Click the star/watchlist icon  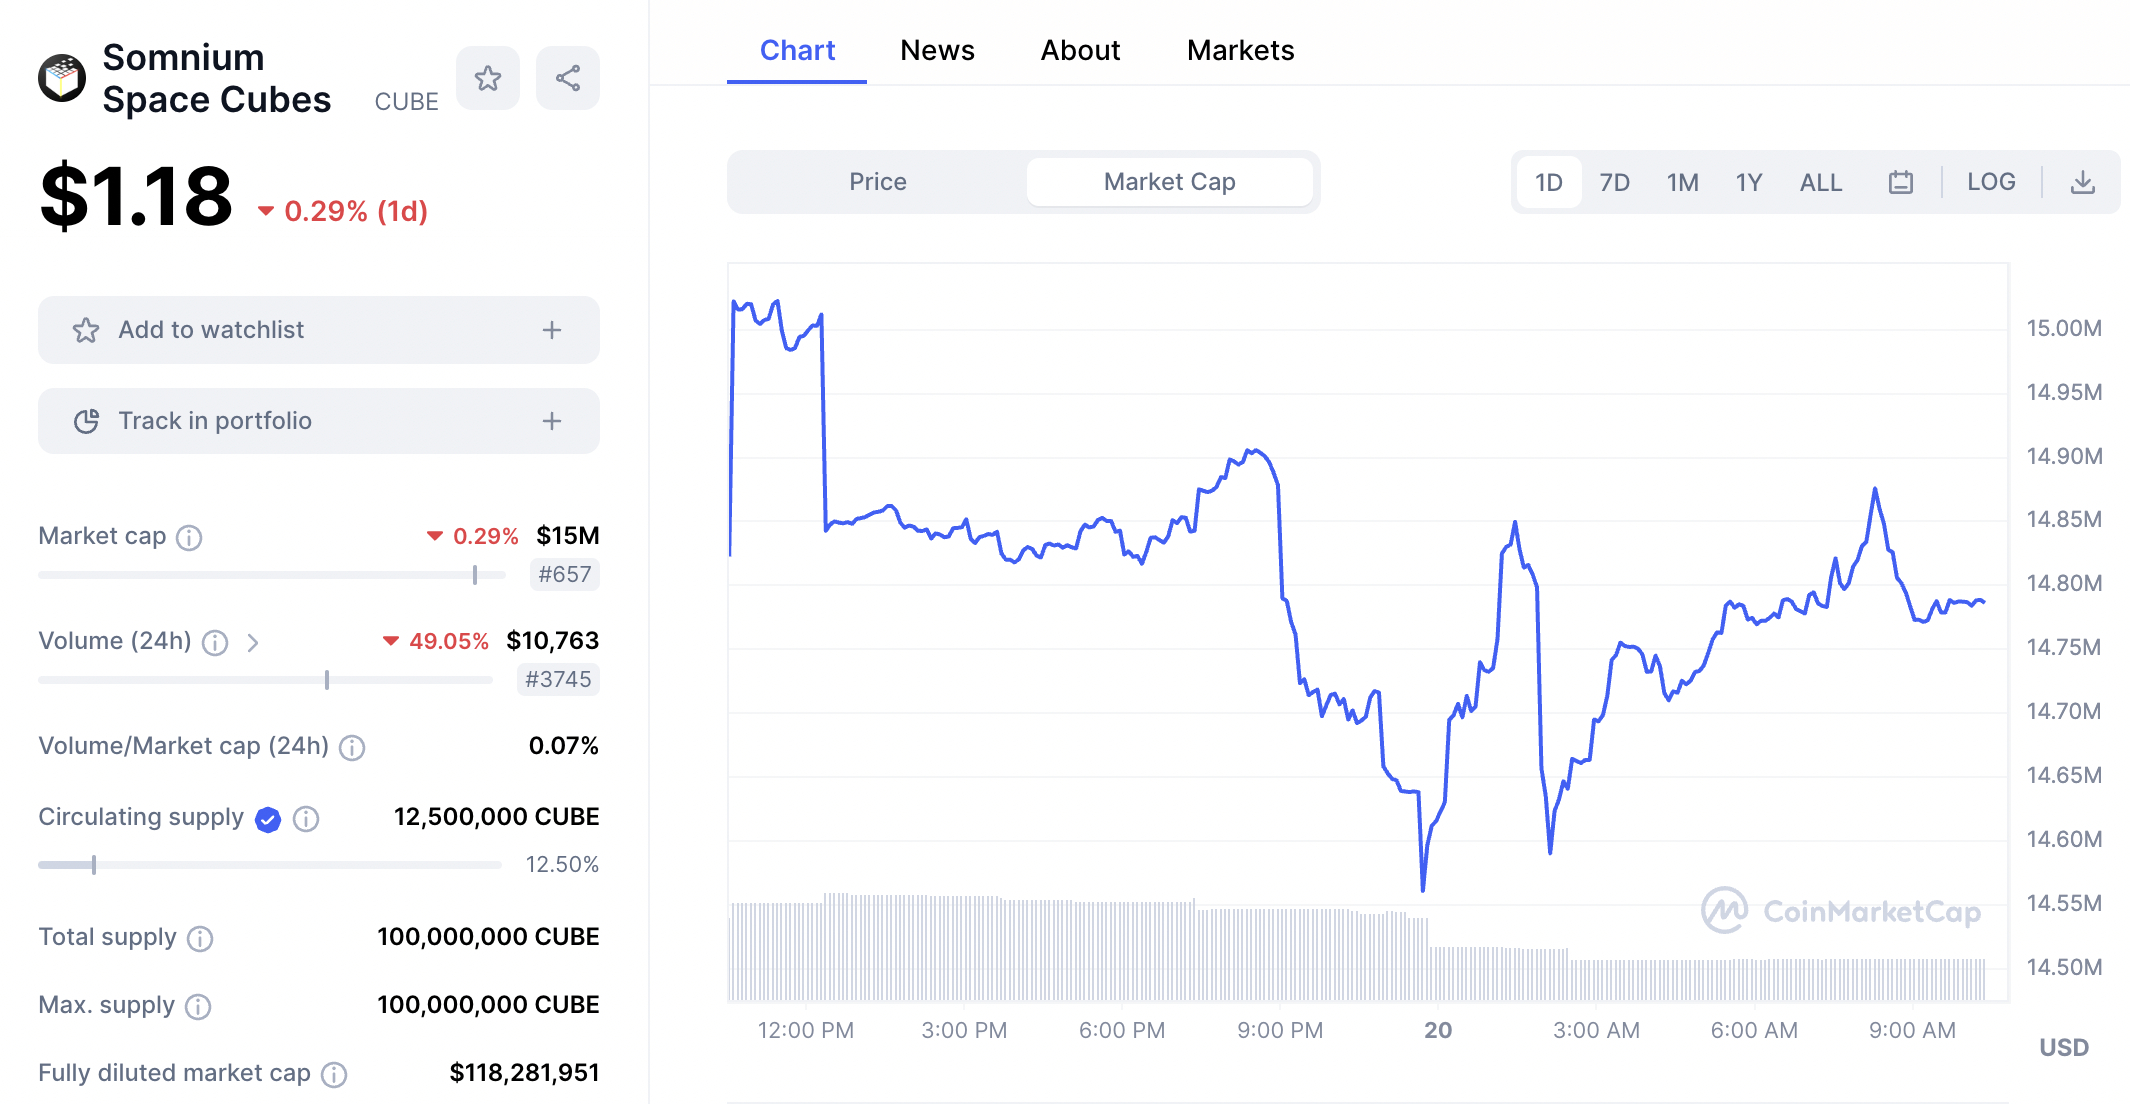(489, 77)
